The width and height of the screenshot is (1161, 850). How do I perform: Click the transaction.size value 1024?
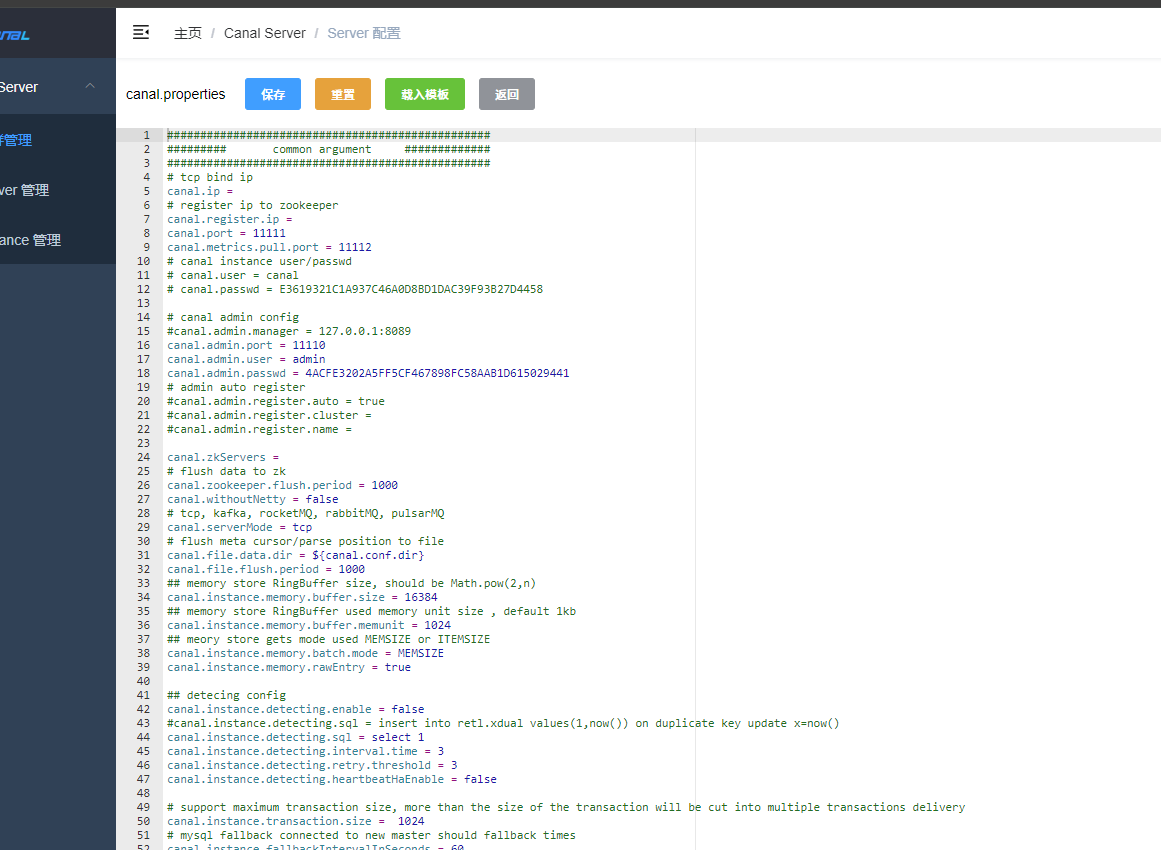[411, 822]
